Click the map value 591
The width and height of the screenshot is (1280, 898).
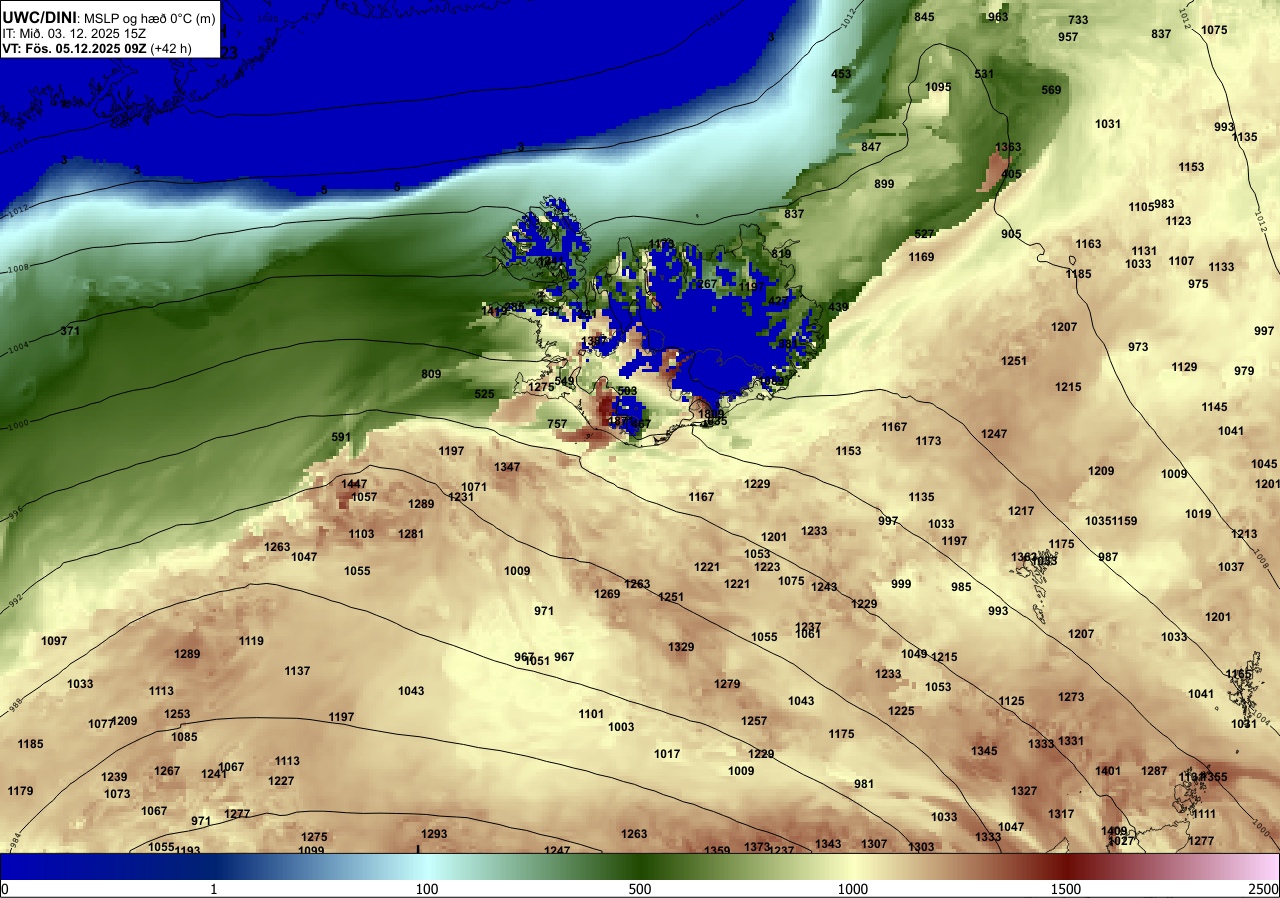(341, 437)
